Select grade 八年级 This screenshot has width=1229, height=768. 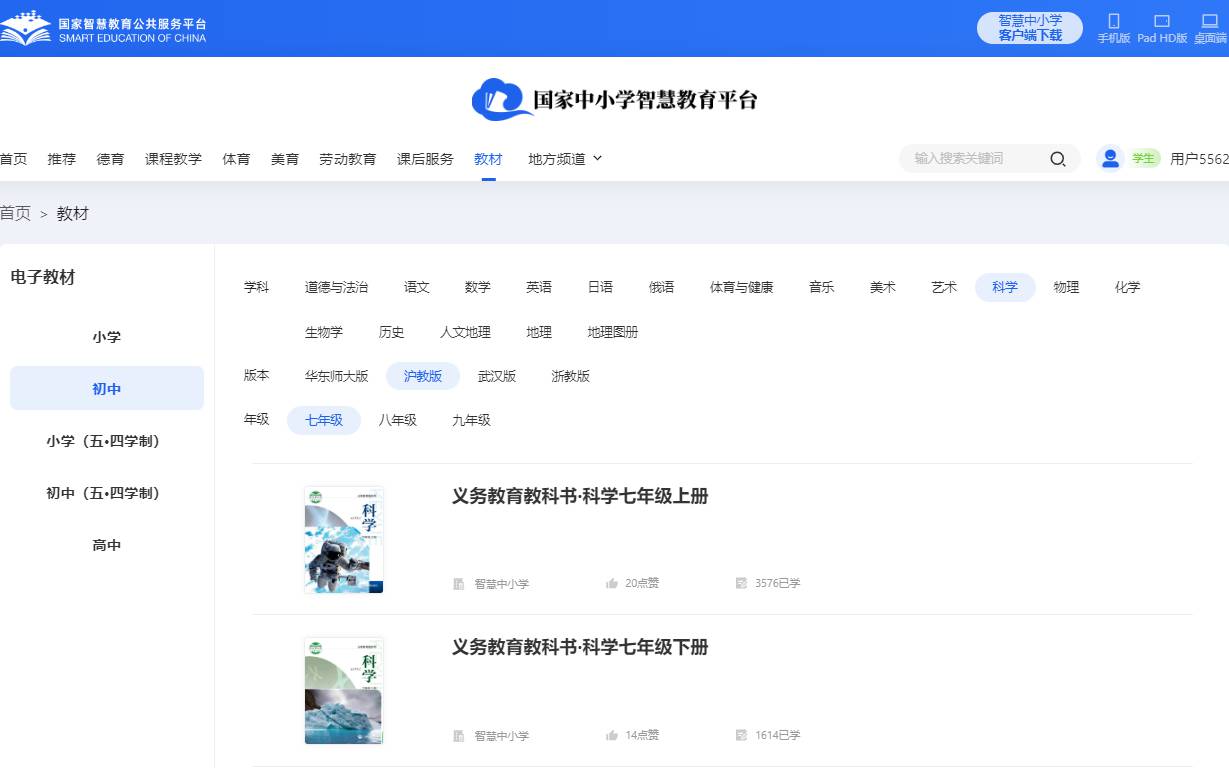[x=397, y=420]
